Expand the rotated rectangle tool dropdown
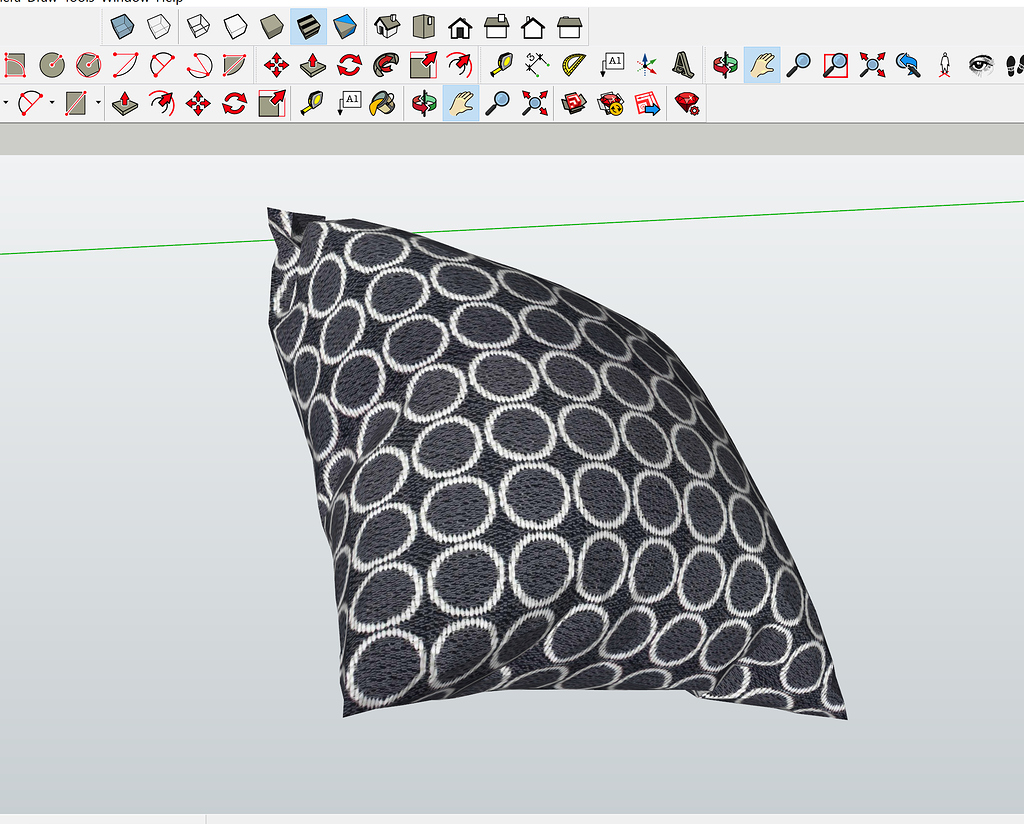The image size is (1024, 824). tap(97, 101)
